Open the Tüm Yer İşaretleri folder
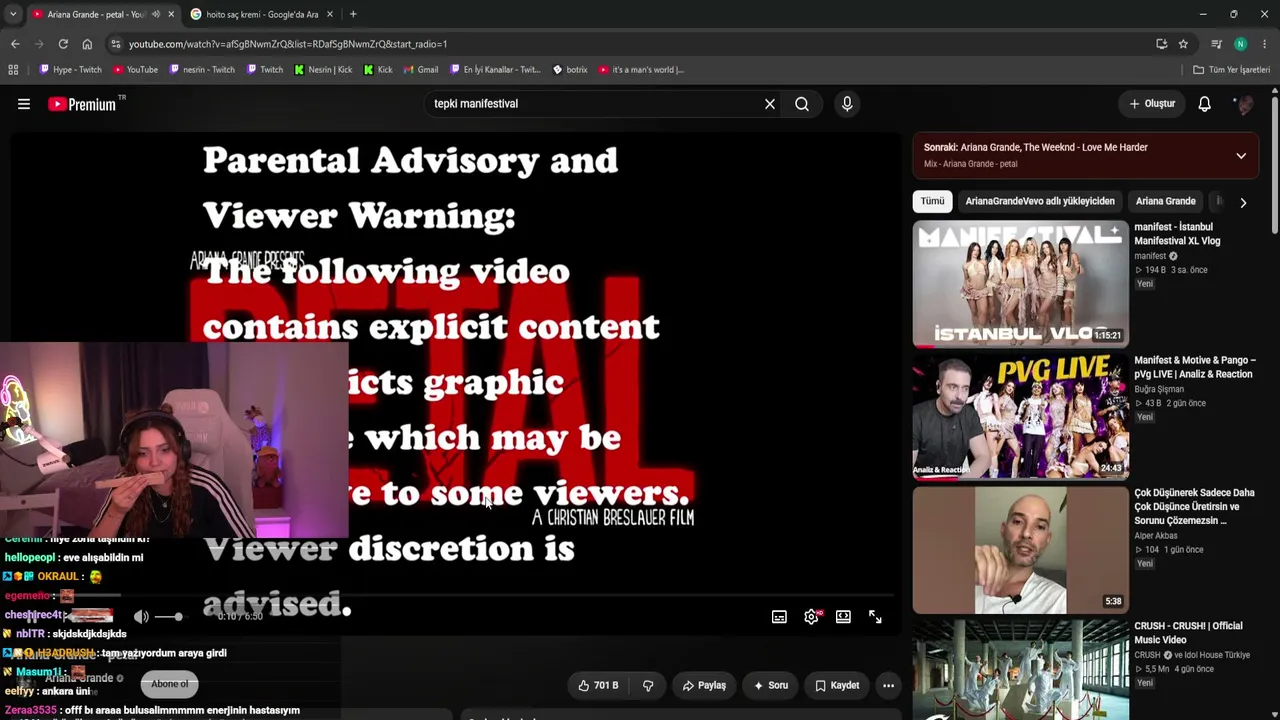 (1231, 70)
